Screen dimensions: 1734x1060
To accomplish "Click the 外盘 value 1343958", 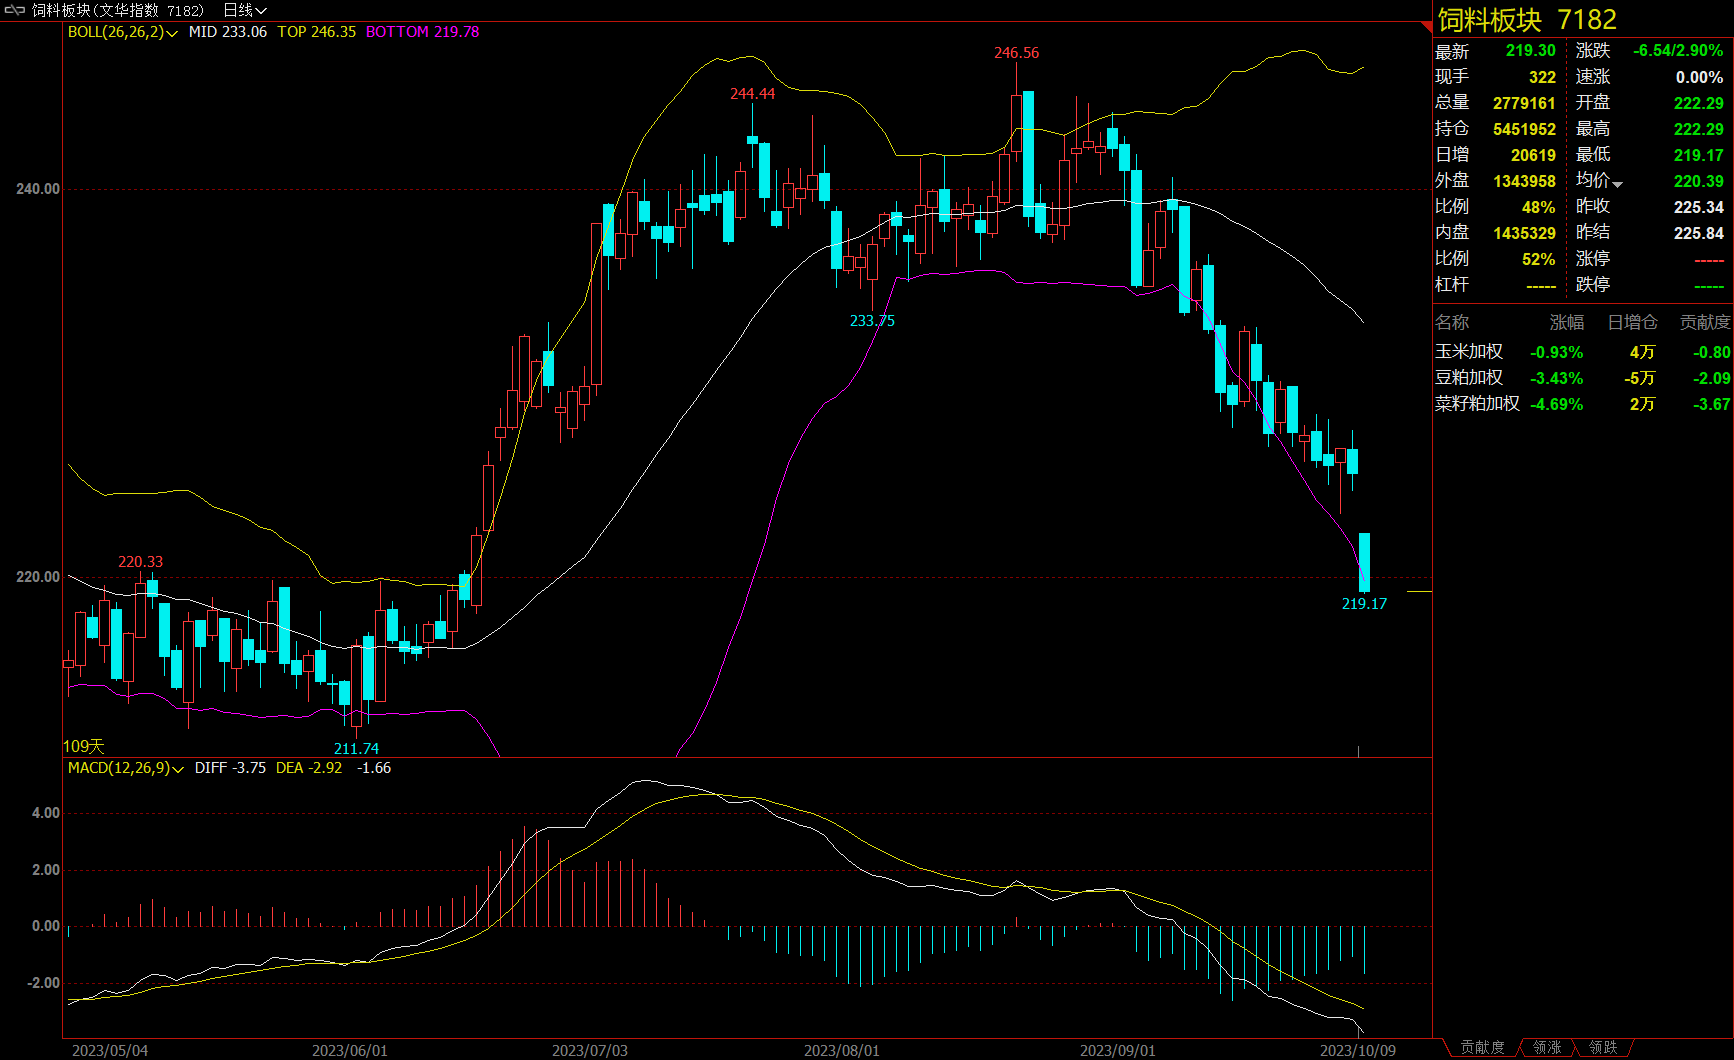I will pos(1524,181).
